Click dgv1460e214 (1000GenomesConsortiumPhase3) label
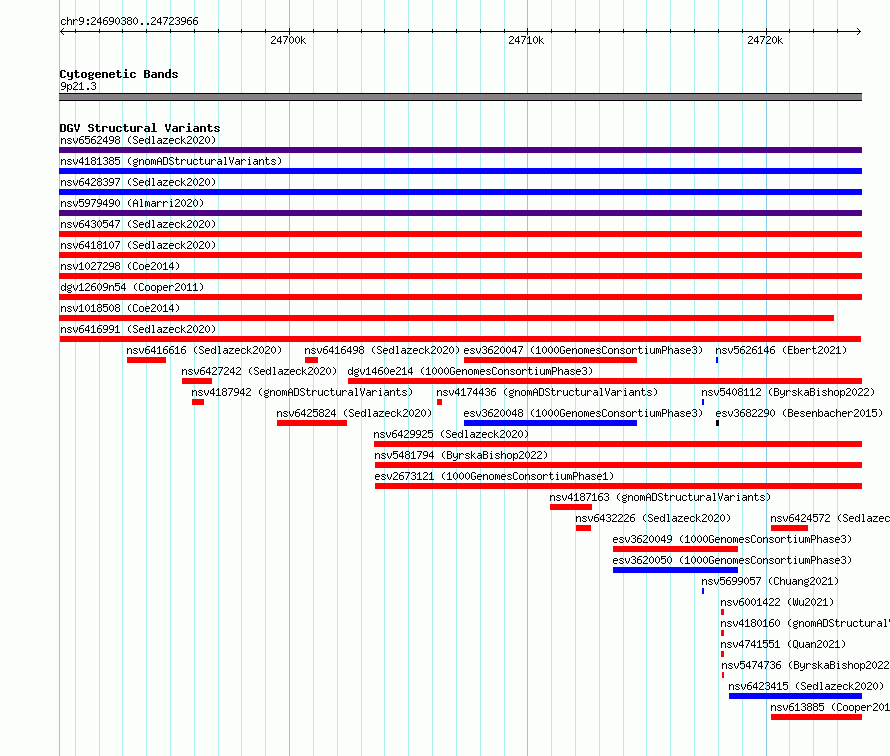Image resolution: width=890 pixels, height=756 pixels. (x=470, y=371)
